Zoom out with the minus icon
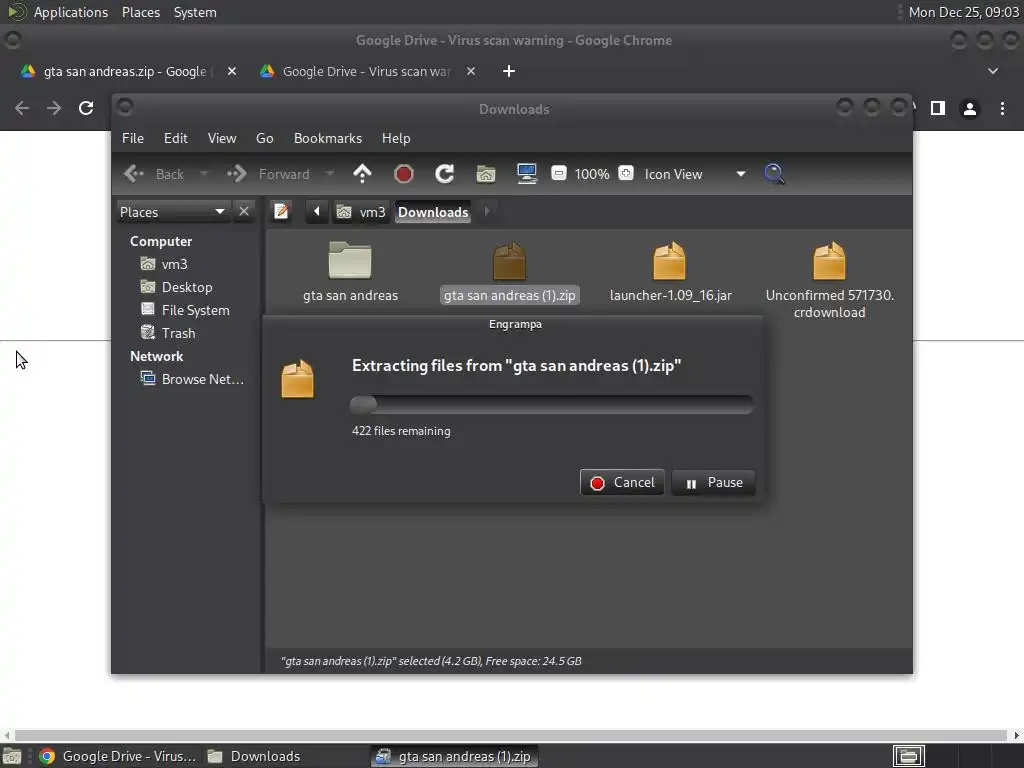 [x=558, y=173]
